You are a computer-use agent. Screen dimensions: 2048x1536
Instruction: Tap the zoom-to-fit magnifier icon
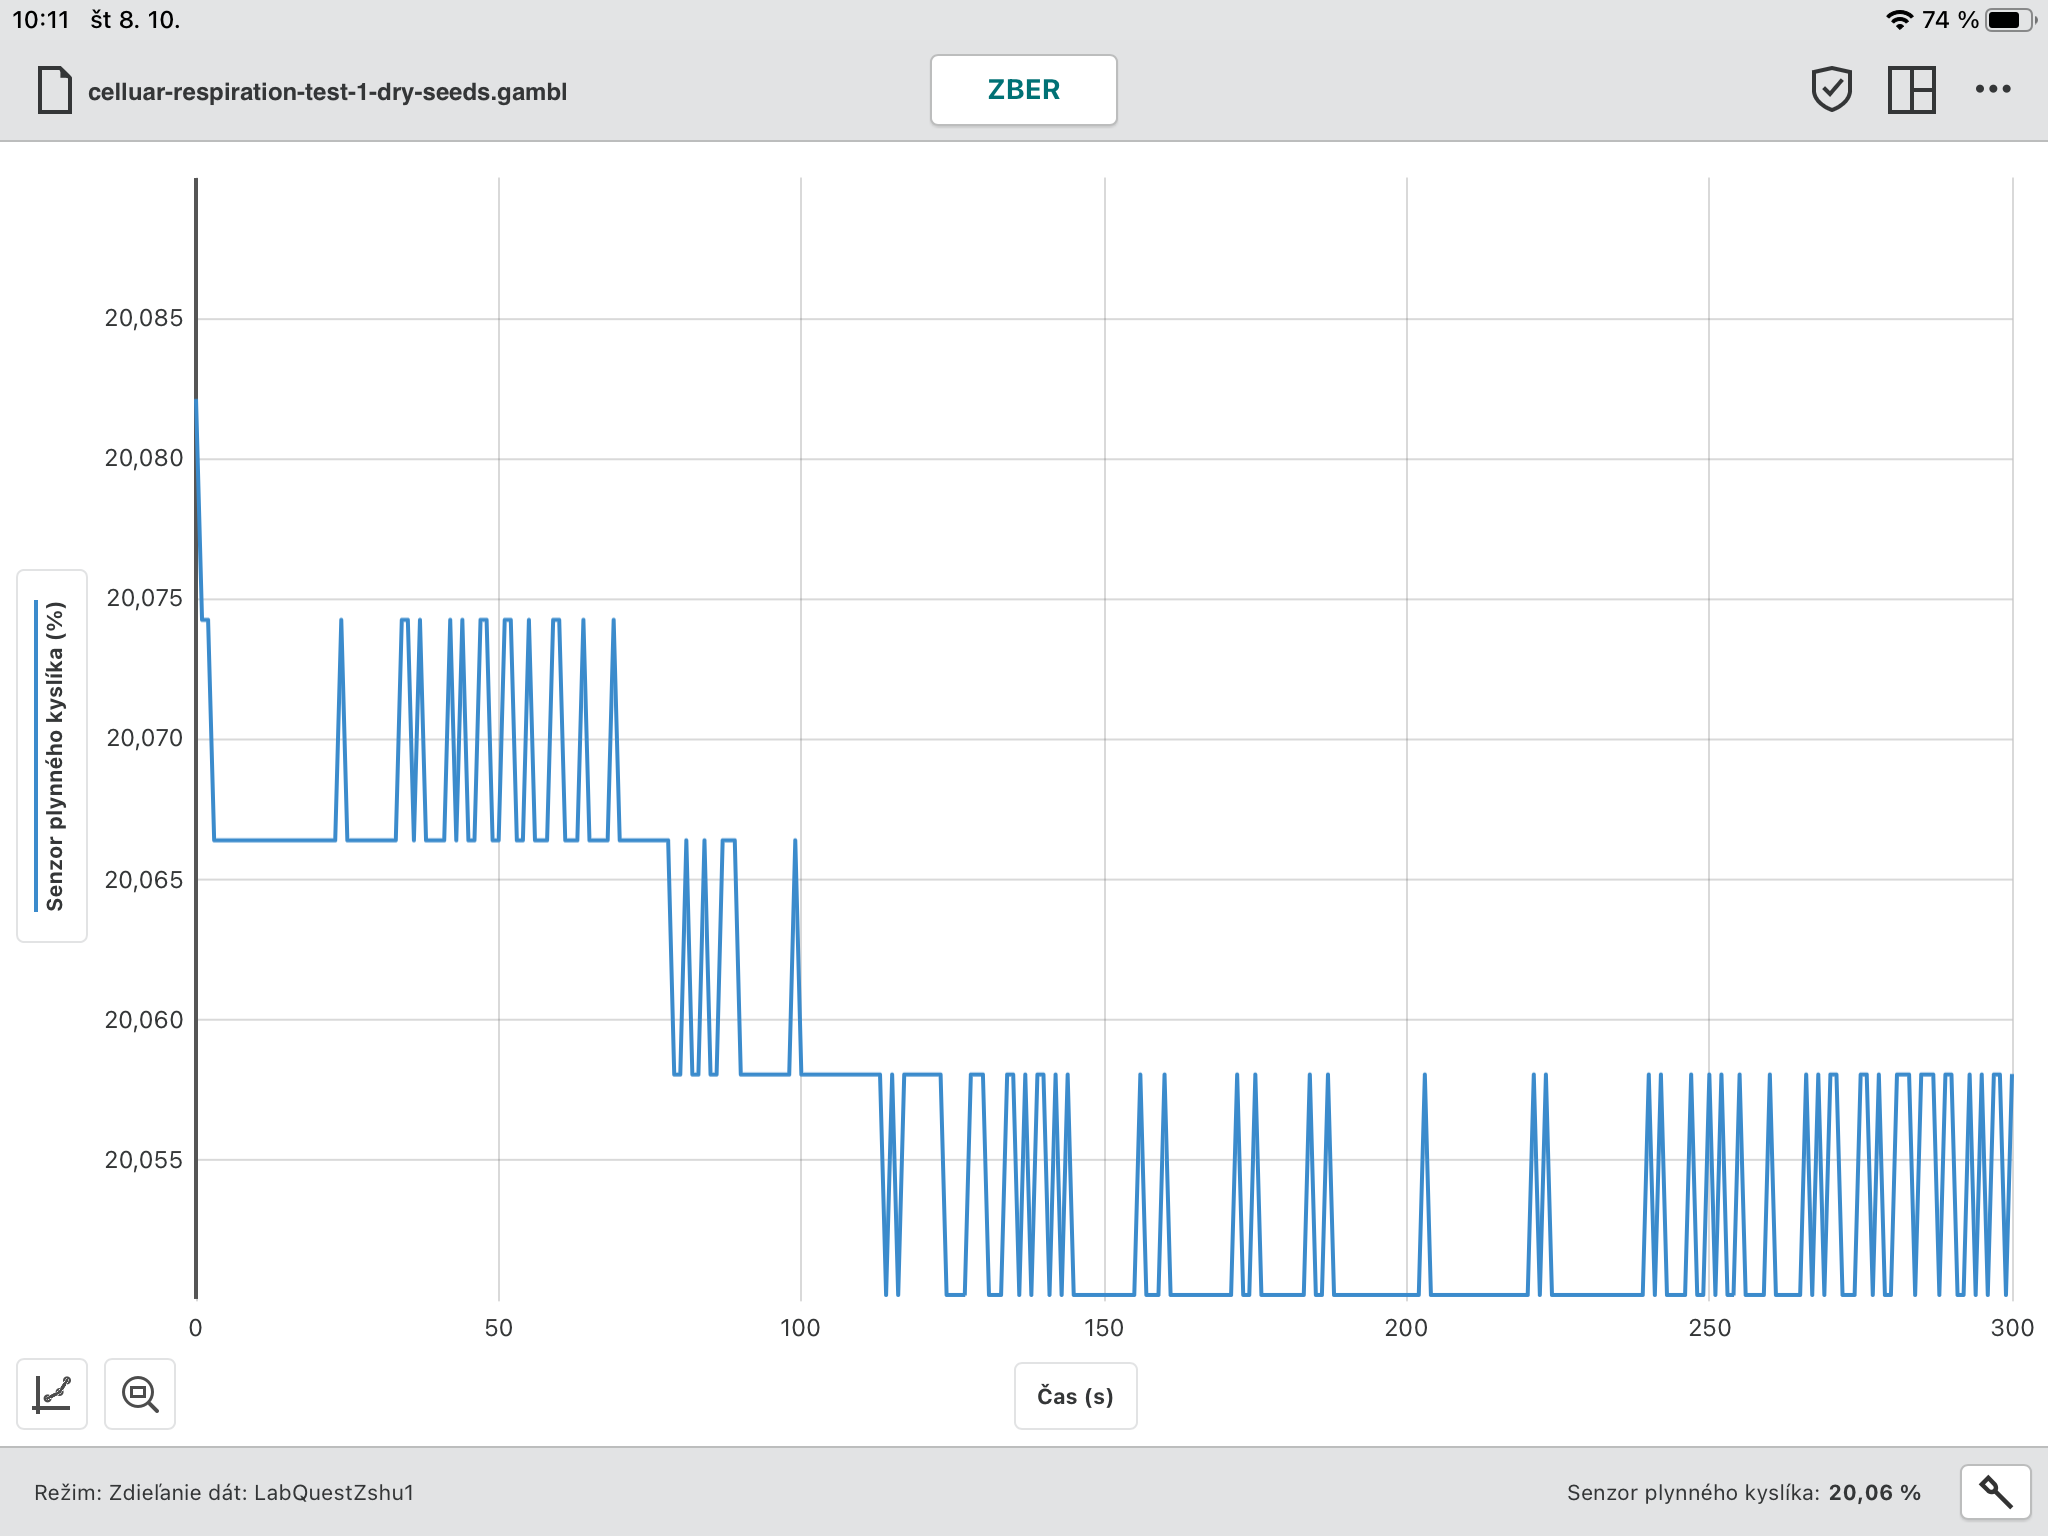click(x=140, y=1393)
